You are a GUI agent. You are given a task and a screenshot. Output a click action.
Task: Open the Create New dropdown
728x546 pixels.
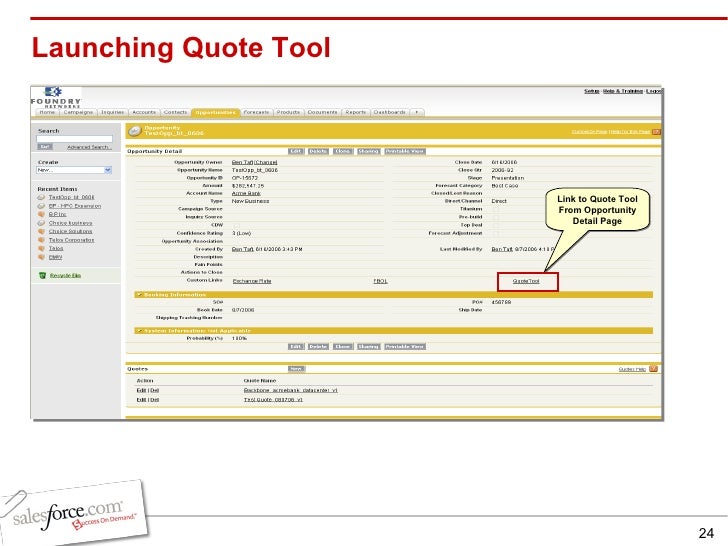click(74, 170)
